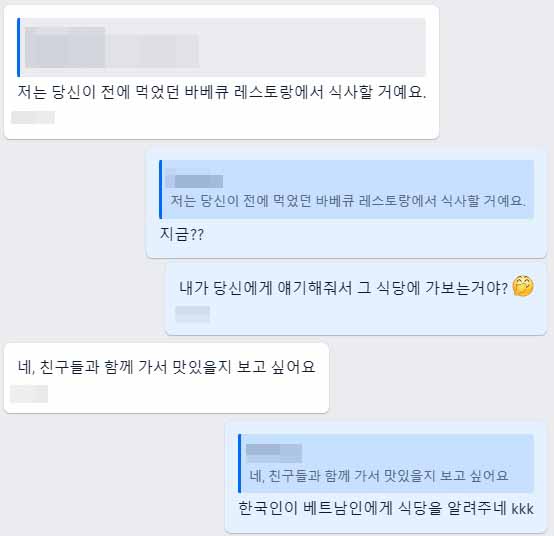Viewport: 554px width, 536px height.
Task: Click blurred timestamp under first white message
Action: 33,117
